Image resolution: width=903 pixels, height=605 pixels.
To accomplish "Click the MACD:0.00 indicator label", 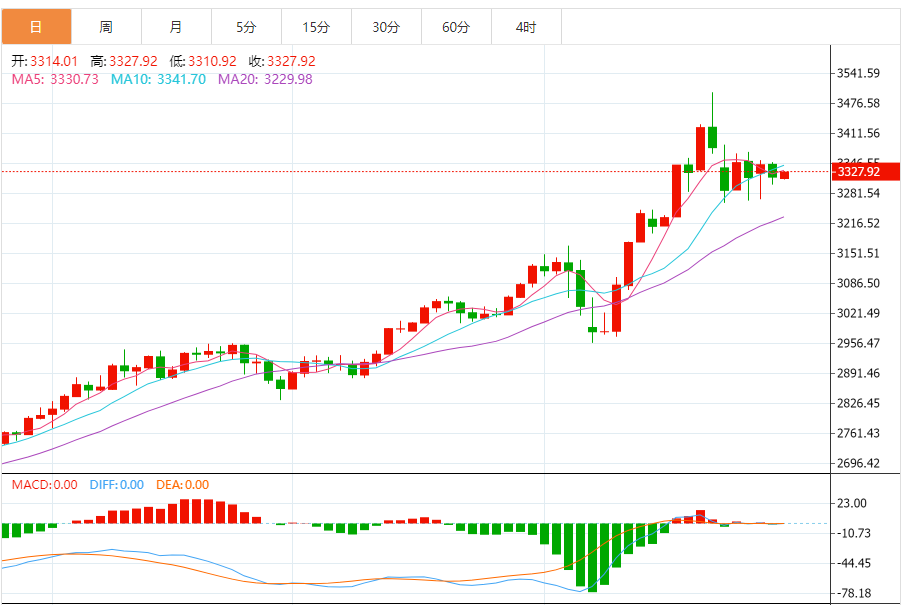I will [x=44, y=485].
